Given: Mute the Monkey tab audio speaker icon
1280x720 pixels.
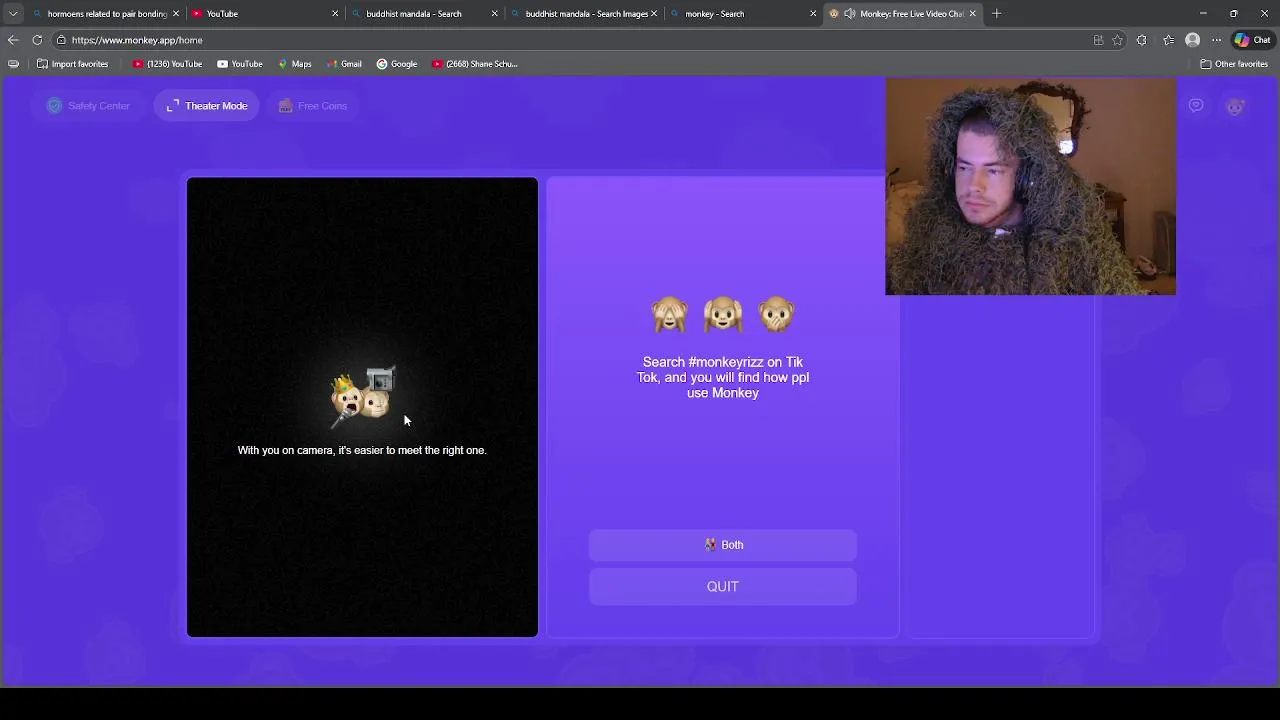Looking at the screenshot, I should 849,14.
